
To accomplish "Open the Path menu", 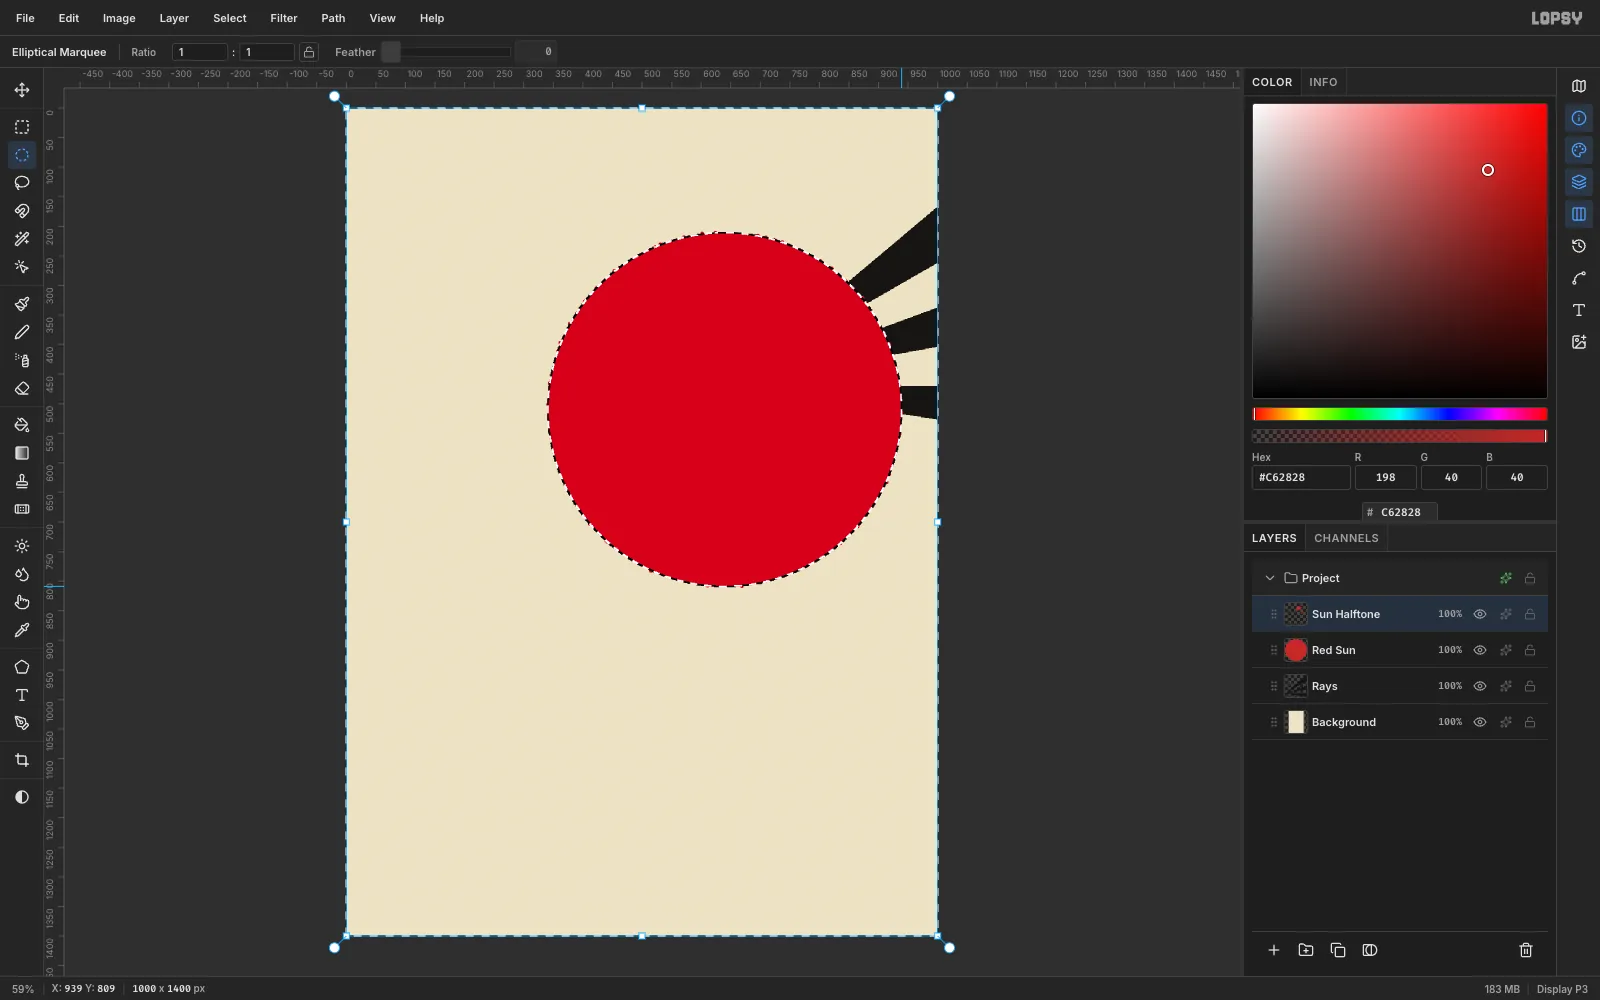I will (x=333, y=18).
